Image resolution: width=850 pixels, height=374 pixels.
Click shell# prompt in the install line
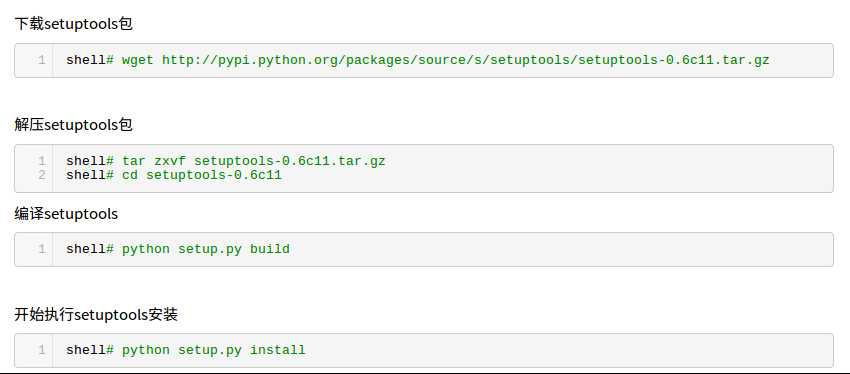(90, 350)
